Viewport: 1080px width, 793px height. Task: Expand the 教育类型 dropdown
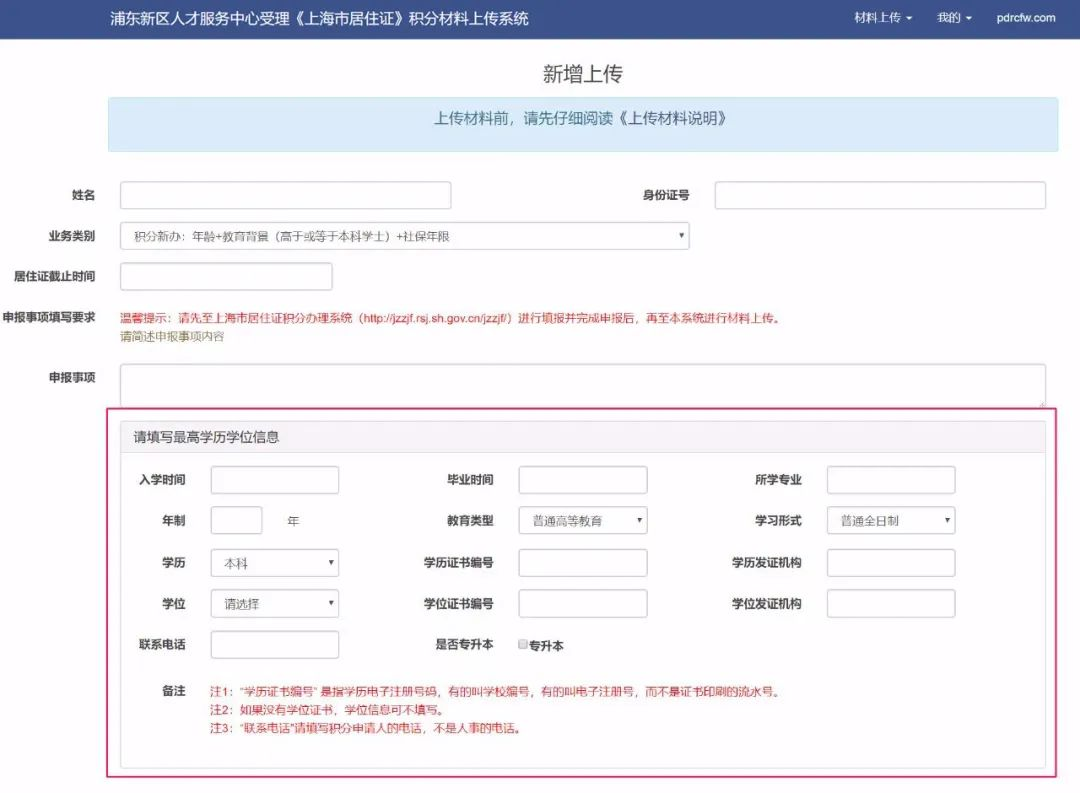click(582, 520)
